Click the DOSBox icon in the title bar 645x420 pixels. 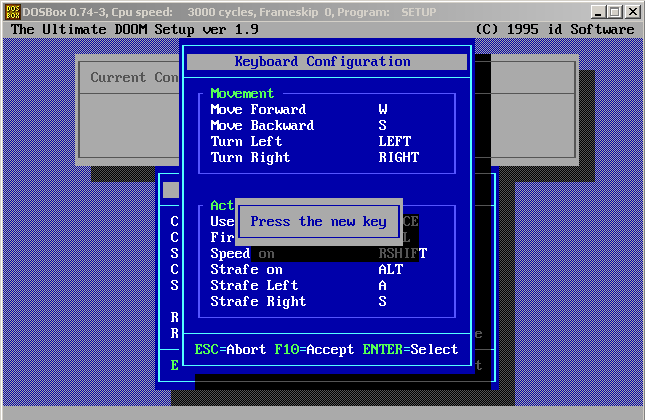pos(10,11)
